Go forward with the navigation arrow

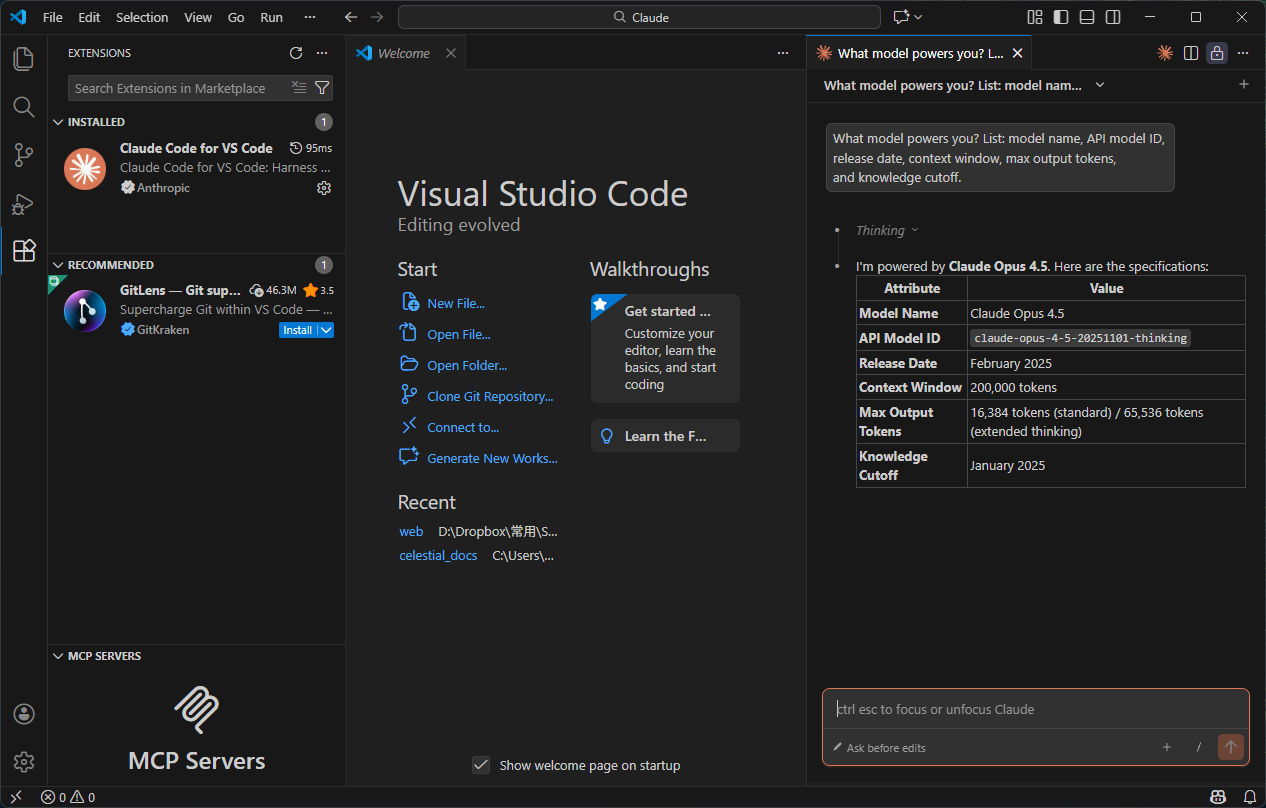click(x=377, y=17)
